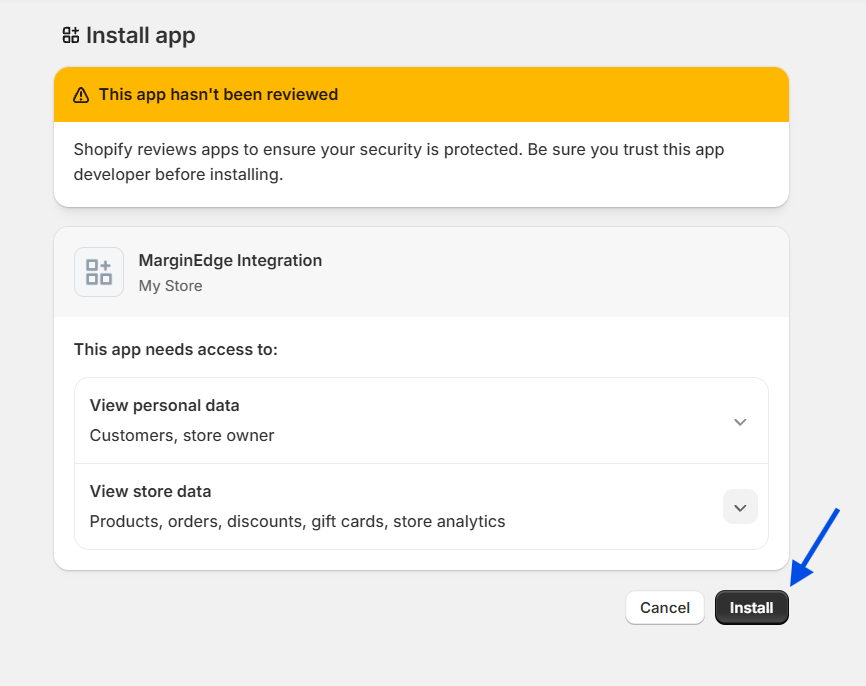
Task: Click "This app hasn't been reviewed" title
Action: 218,95
